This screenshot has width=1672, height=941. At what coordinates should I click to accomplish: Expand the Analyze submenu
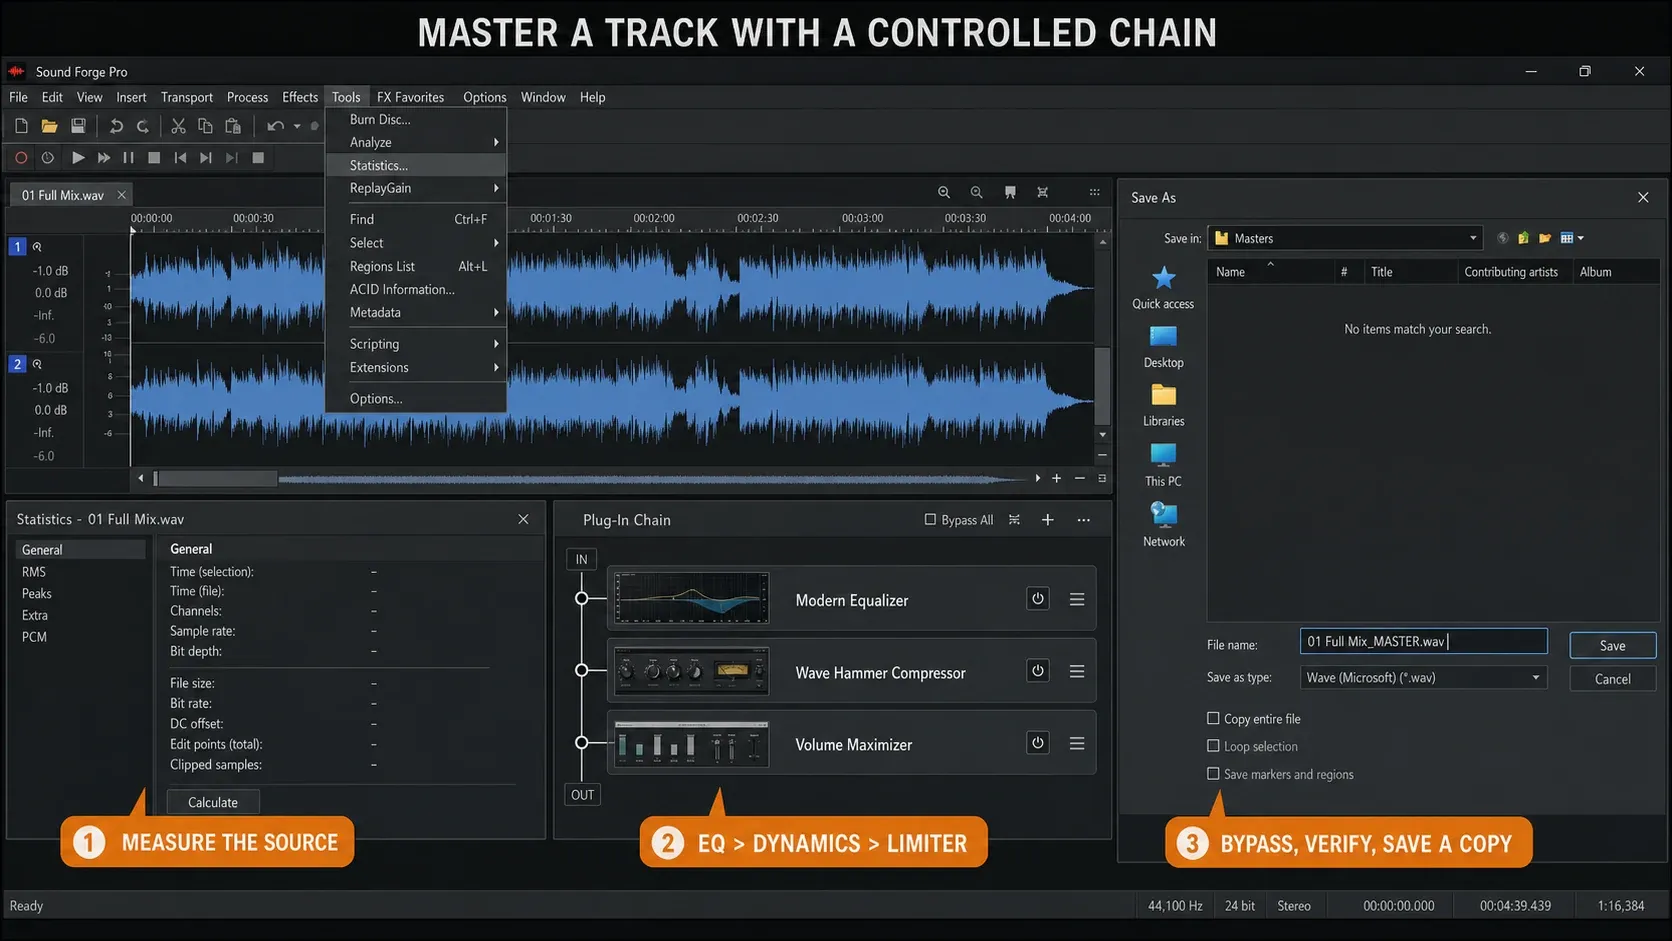pos(416,142)
